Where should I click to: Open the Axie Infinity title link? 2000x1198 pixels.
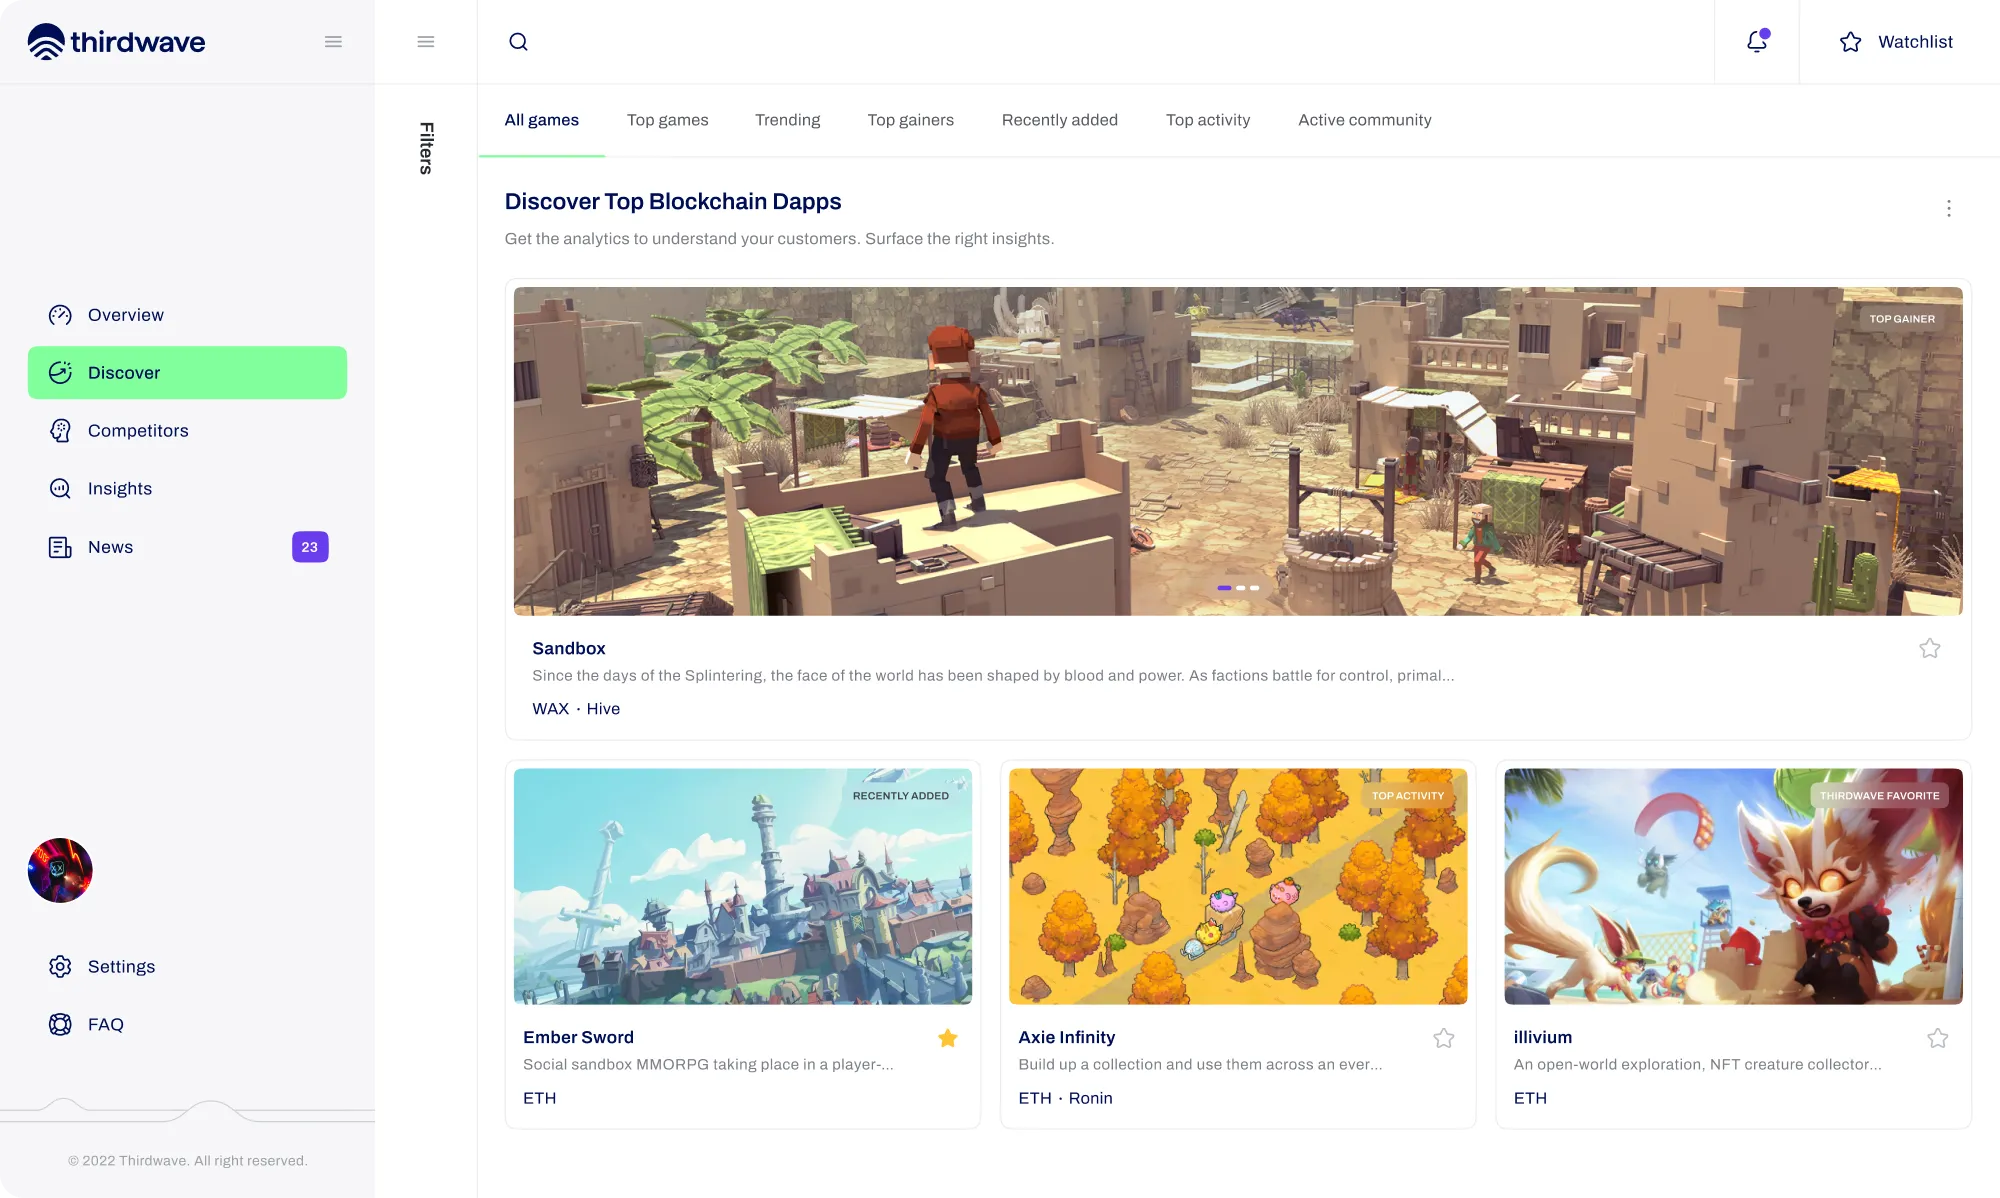coord(1067,1037)
